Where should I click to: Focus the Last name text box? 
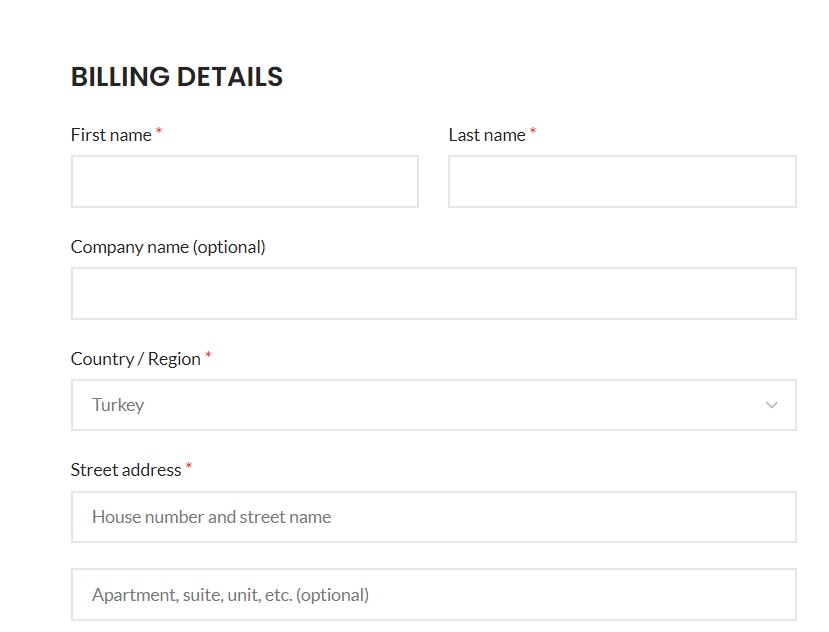click(622, 181)
